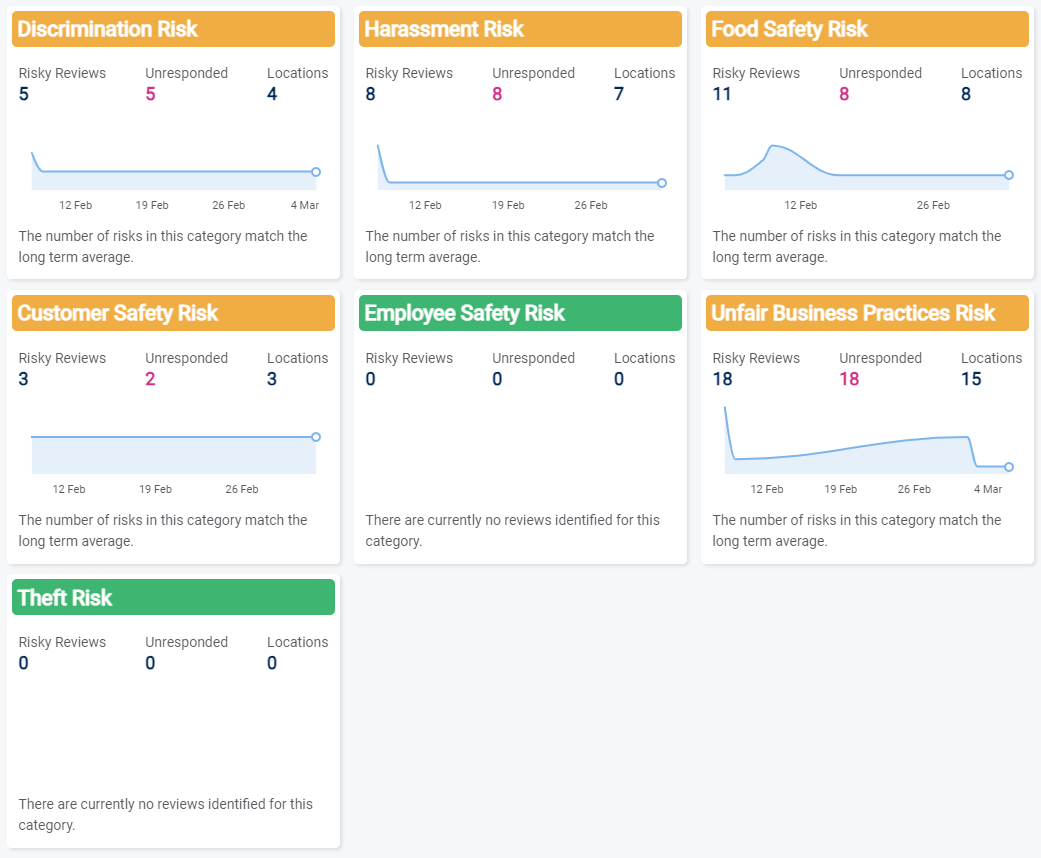The image size is (1041, 858).
Task: View the 7 locations in Harassment Risk
Action: click(619, 94)
